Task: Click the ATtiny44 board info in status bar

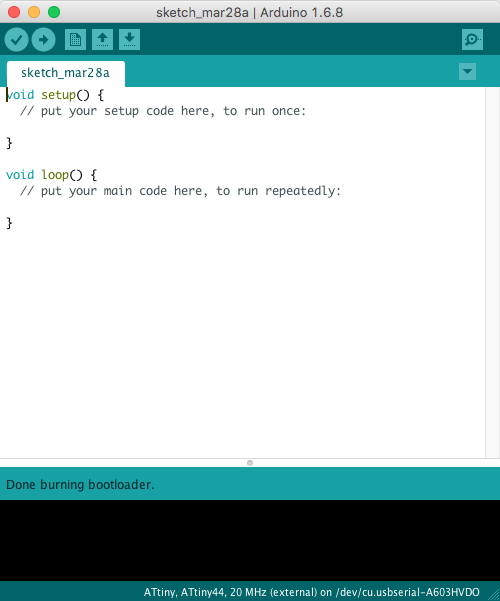Action: [x=311, y=592]
